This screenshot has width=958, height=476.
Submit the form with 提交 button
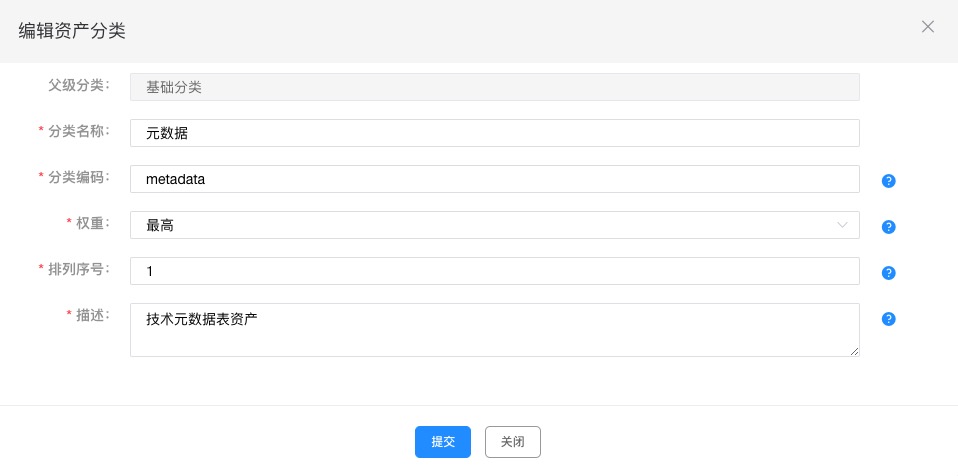pos(442,442)
